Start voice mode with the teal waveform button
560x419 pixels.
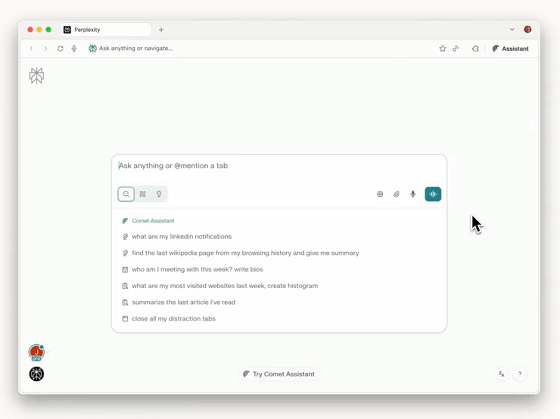(x=433, y=194)
